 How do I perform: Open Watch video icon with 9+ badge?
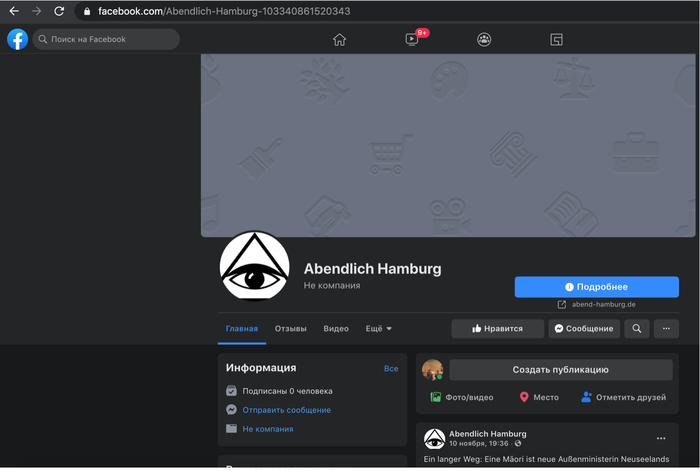412,39
